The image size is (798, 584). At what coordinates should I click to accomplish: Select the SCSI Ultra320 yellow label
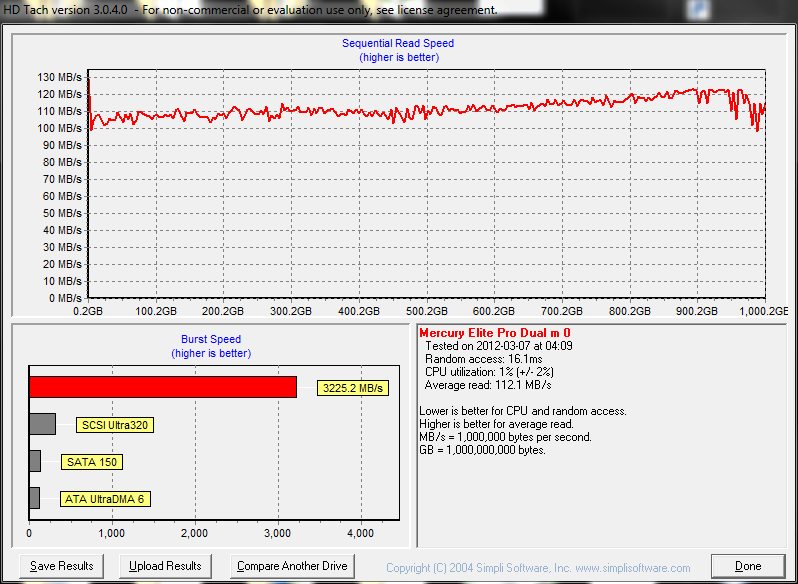[x=115, y=425]
